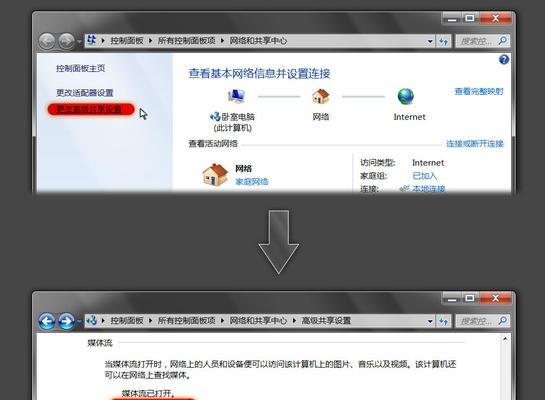
Task: Expand arrow before 高级共享设置 breadcrumb
Action: pos(294,320)
